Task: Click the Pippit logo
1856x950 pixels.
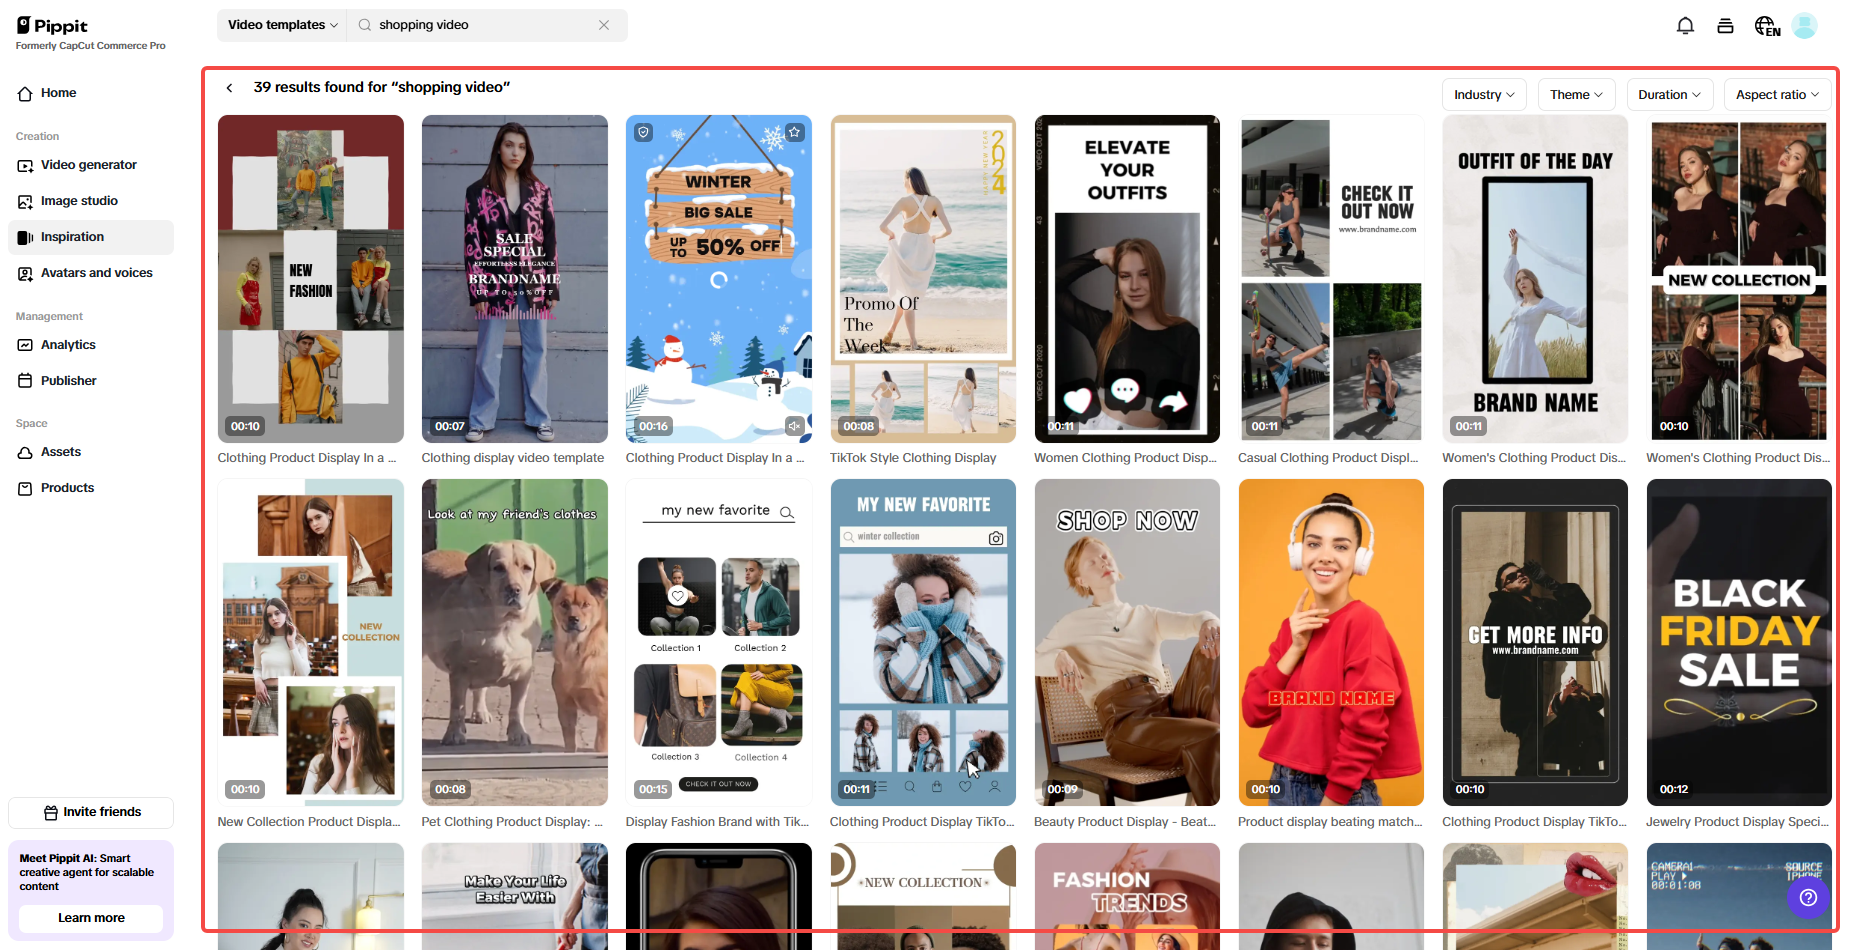Action: point(52,26)
